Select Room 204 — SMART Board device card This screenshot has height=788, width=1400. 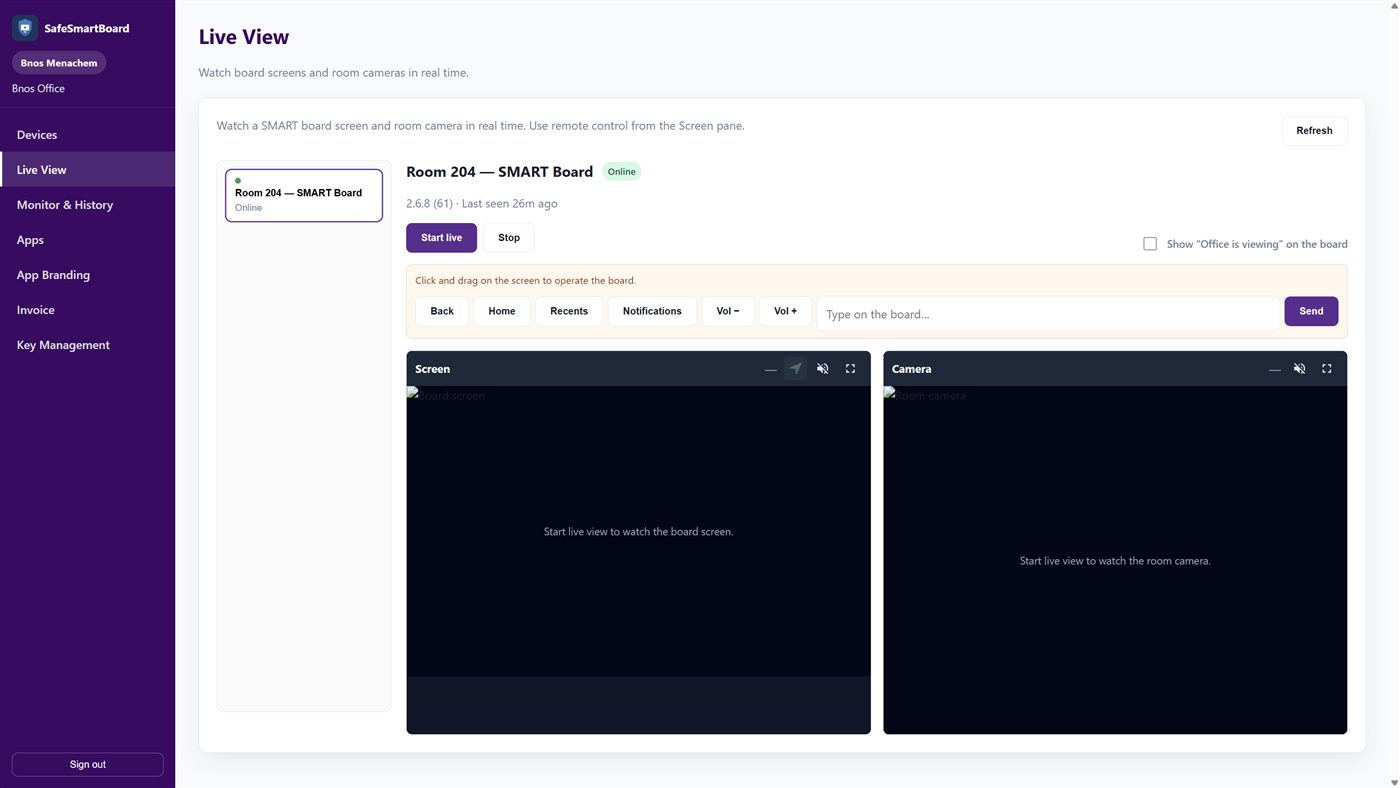[x=304, y=195]
